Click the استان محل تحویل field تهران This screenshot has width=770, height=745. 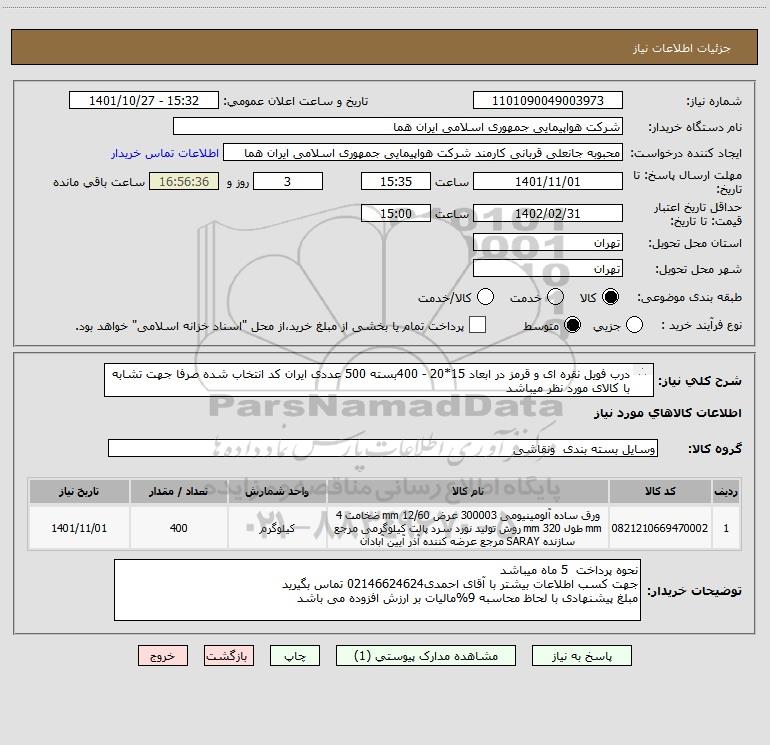tap(548, 243)
